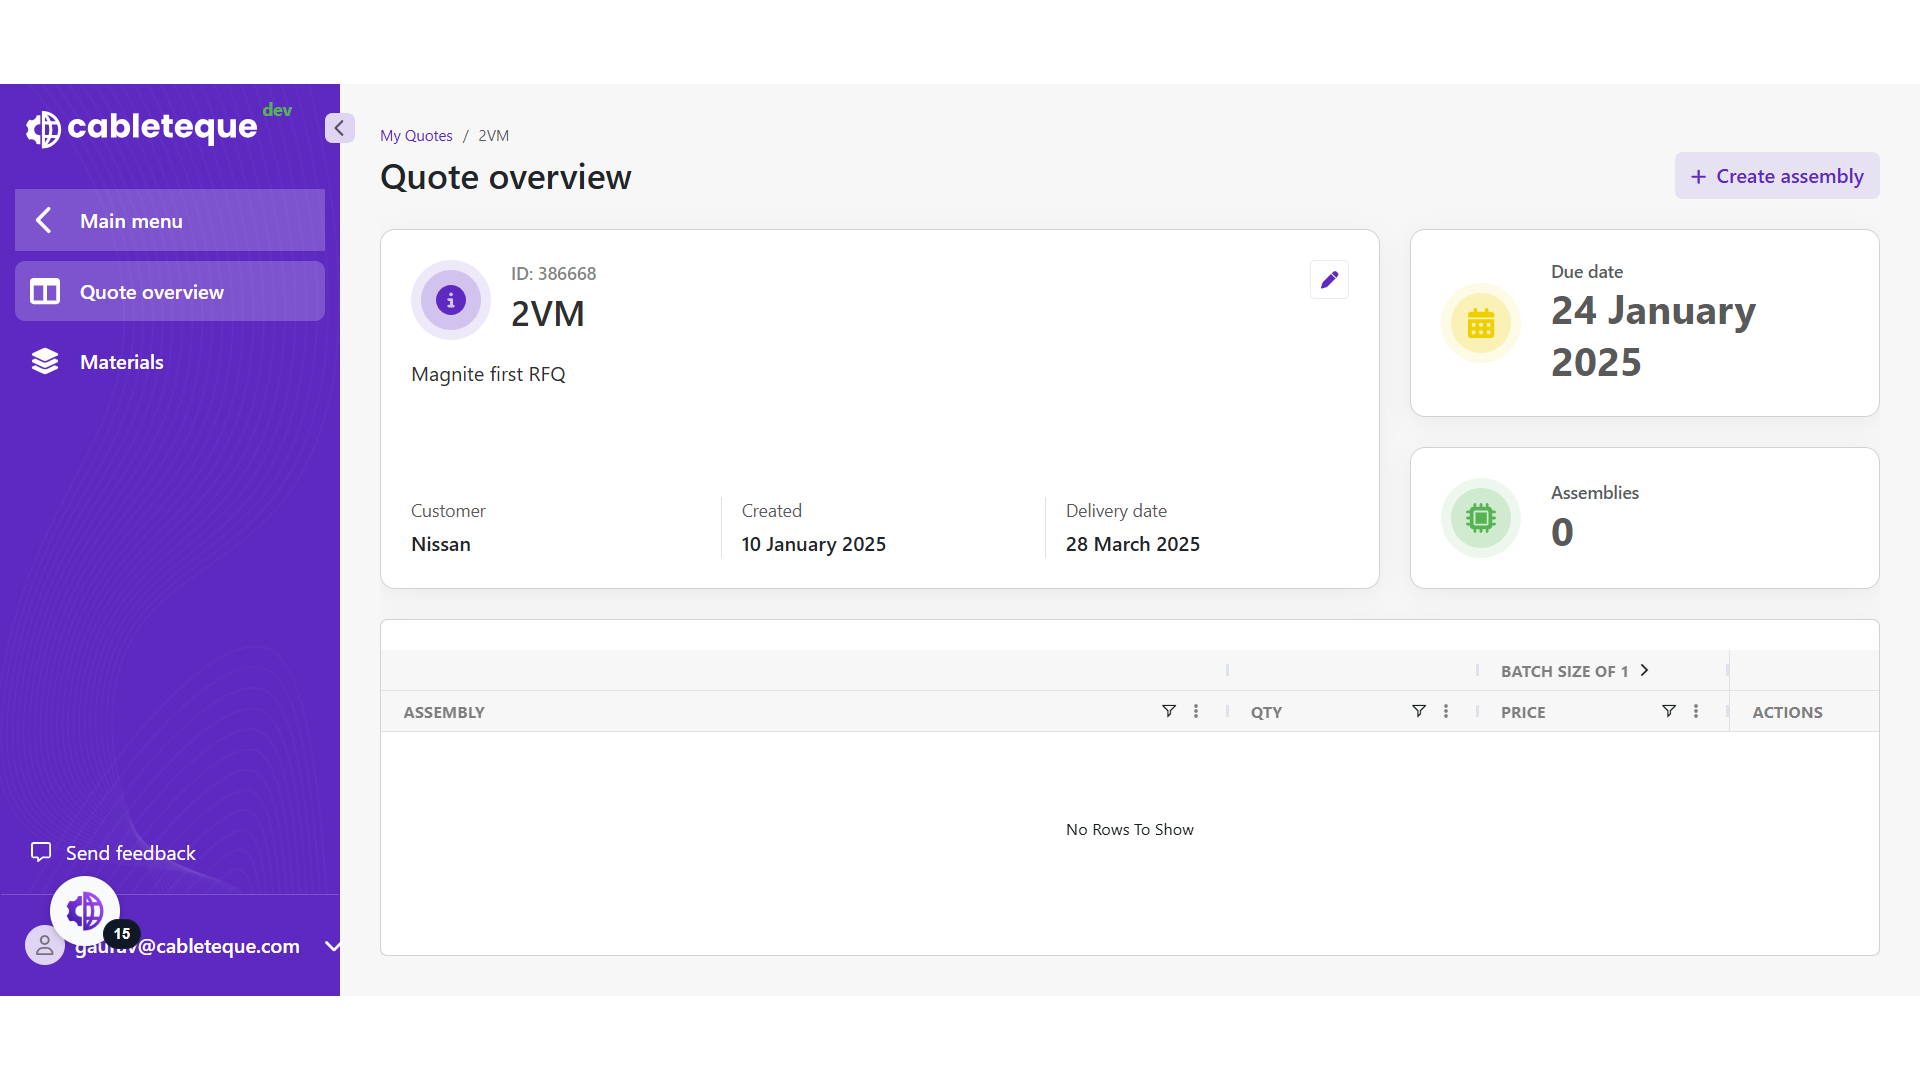Image resolution: width=1920 pixels, height=1080 pixels.
Task: Open the filter icon in Assembly column
Action: pos(1168,711)
